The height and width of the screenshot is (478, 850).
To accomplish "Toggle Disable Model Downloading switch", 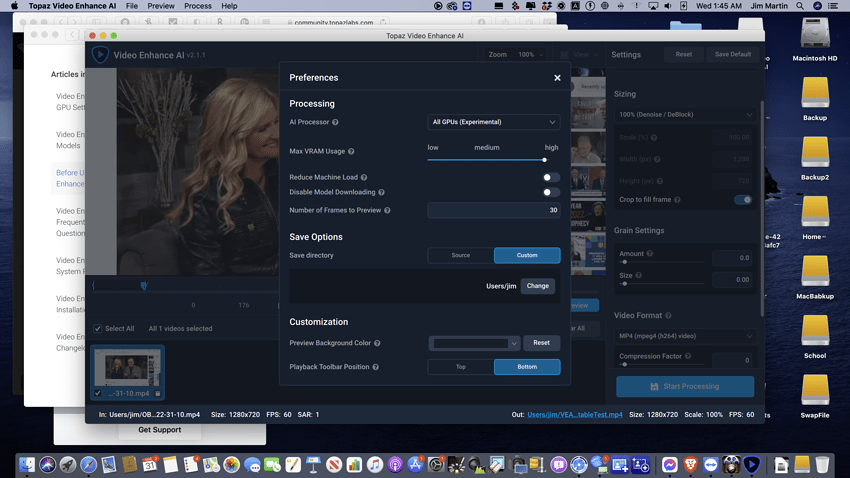I will tap(551, 192).
